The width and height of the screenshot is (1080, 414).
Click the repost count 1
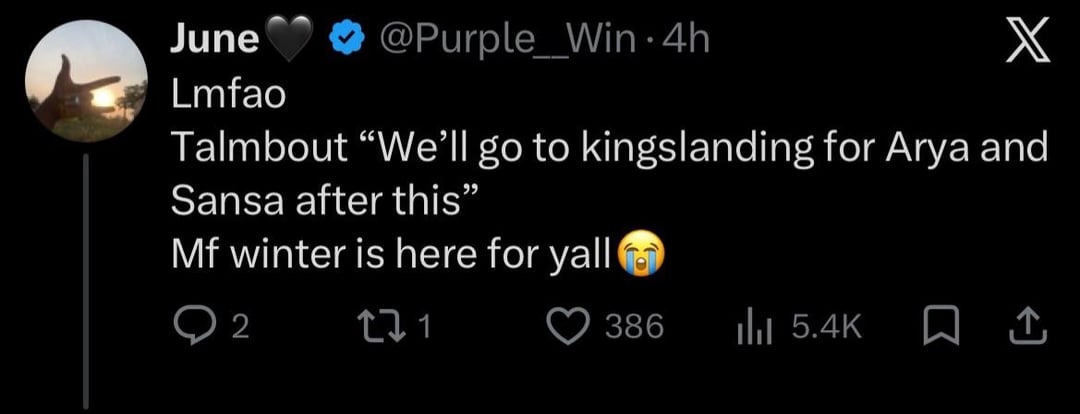click(x=424, y=328)
